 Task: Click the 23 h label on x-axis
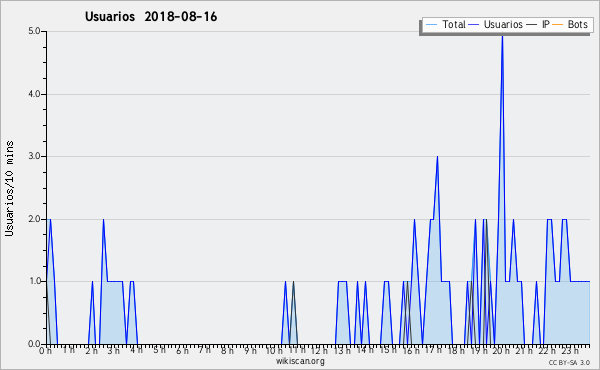[570, 350]
